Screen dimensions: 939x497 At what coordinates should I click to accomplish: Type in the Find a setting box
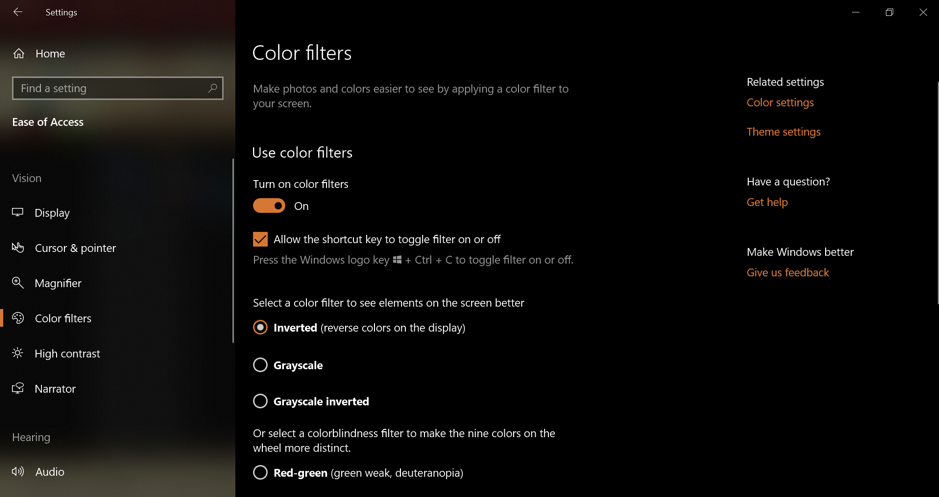[108, 88]
